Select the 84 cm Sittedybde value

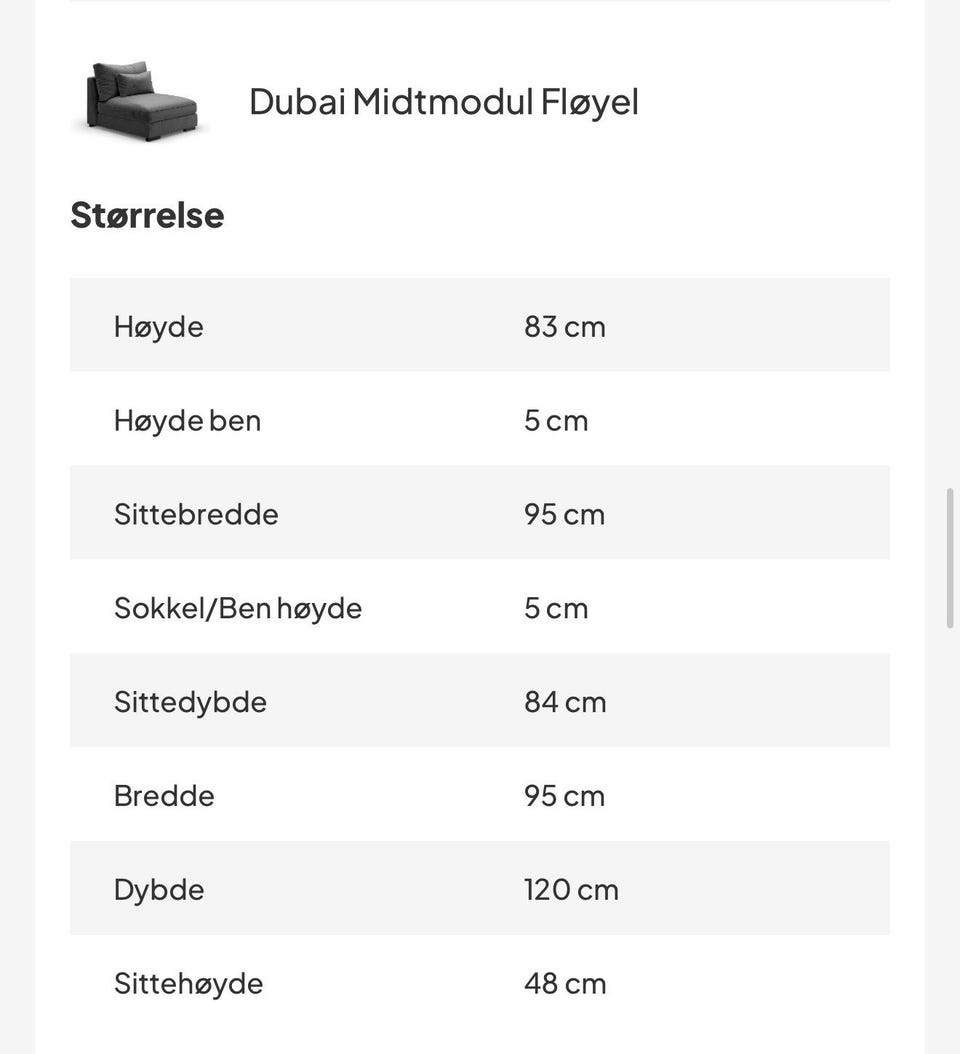[x=565, y=702]
